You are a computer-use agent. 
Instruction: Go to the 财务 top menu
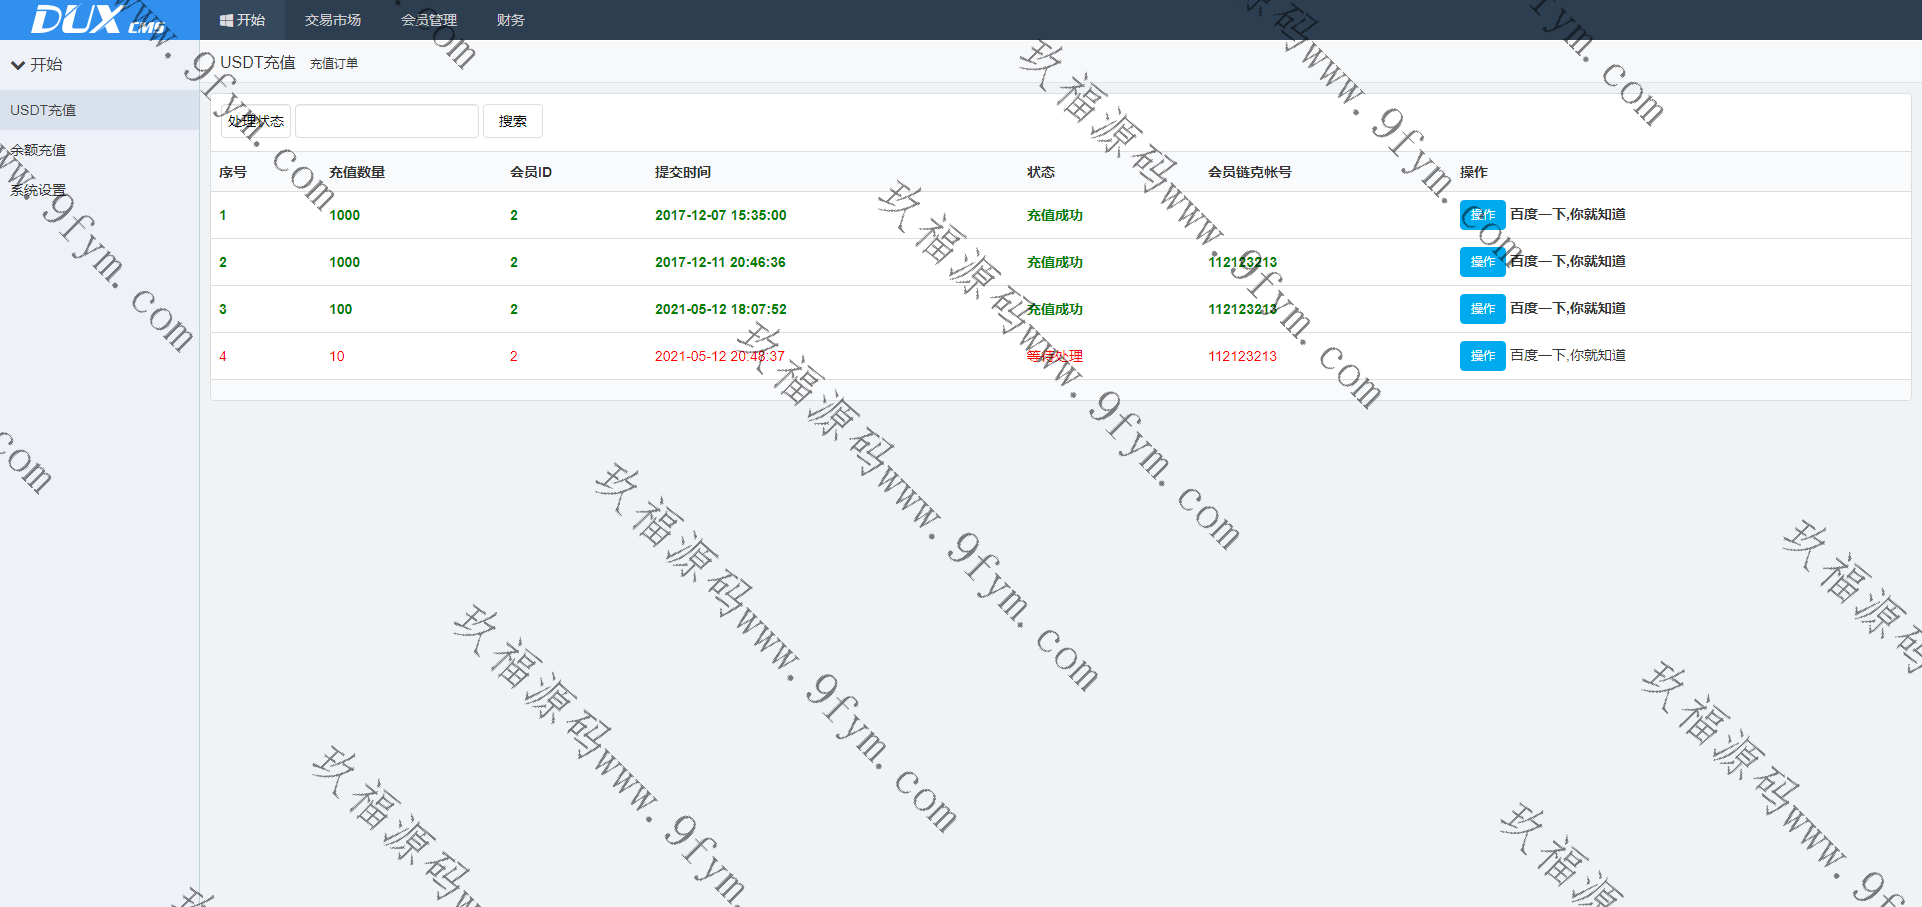[510, 20]
